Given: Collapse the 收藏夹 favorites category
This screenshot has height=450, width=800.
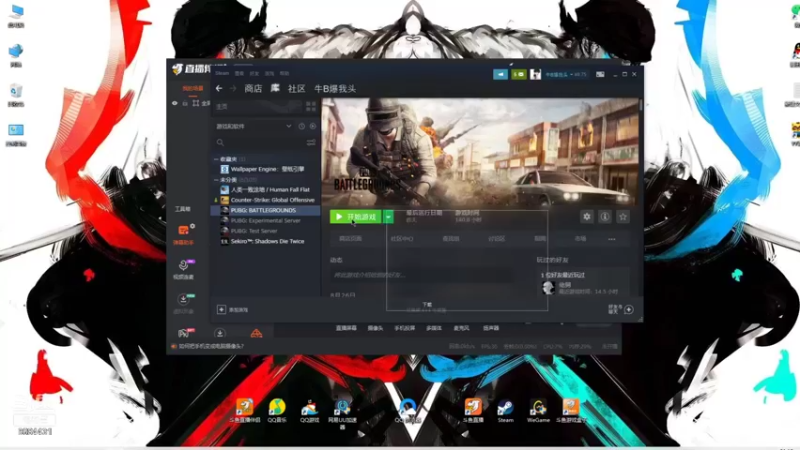Looking at the screenshot, I should pyautogui.click(x=217, y=159).
